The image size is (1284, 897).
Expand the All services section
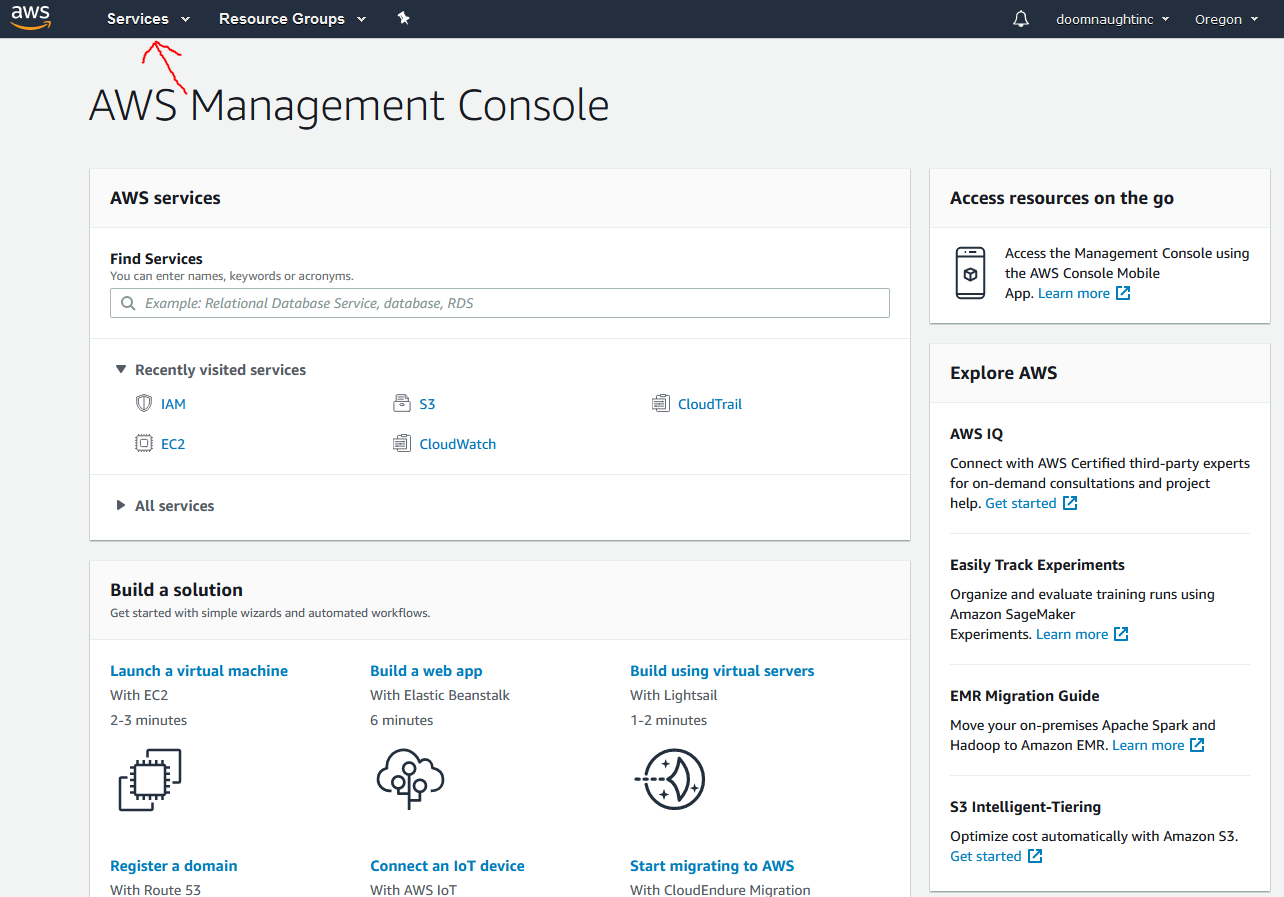[165, 506]
